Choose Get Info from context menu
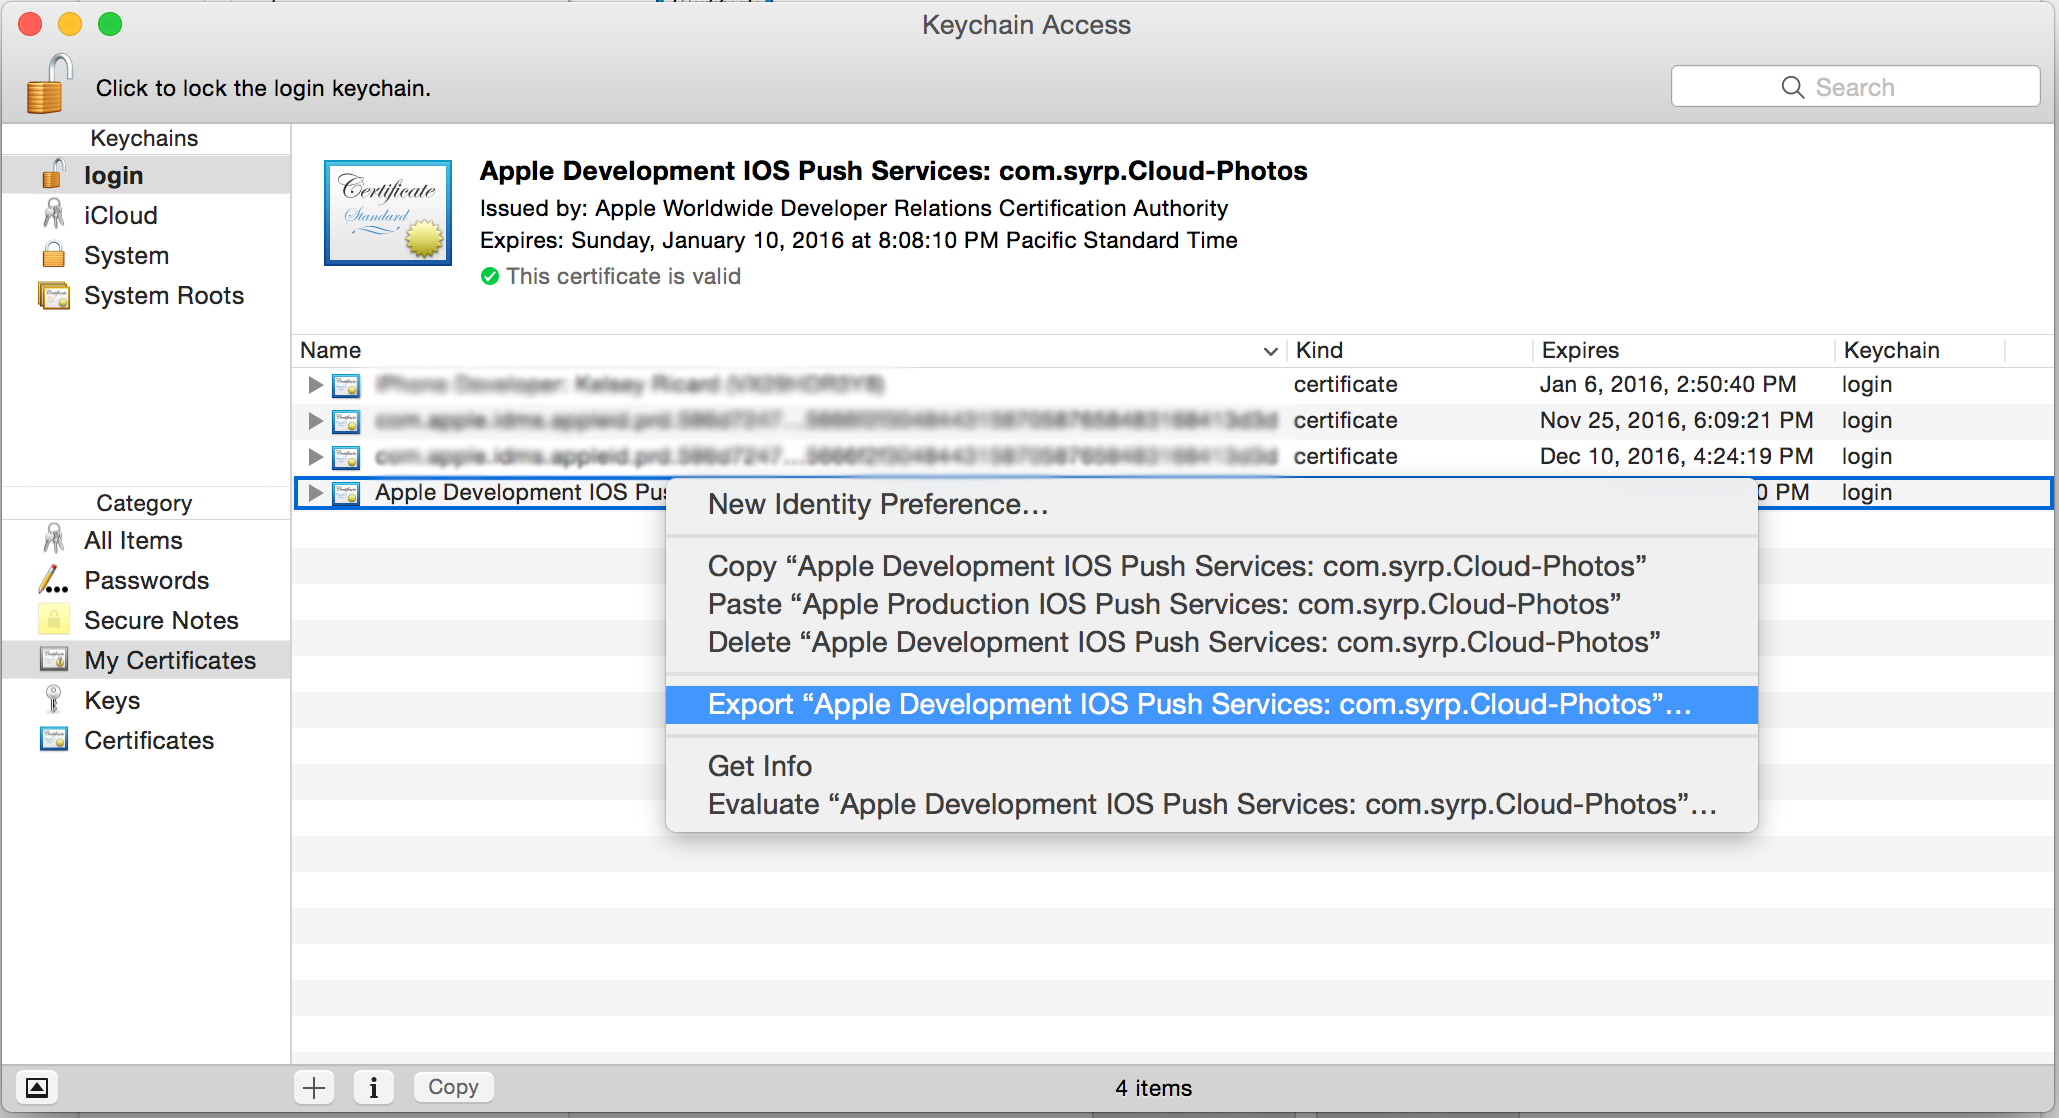Image resolution: width=2059 pixels, height=1118 pixels. 1211,766
